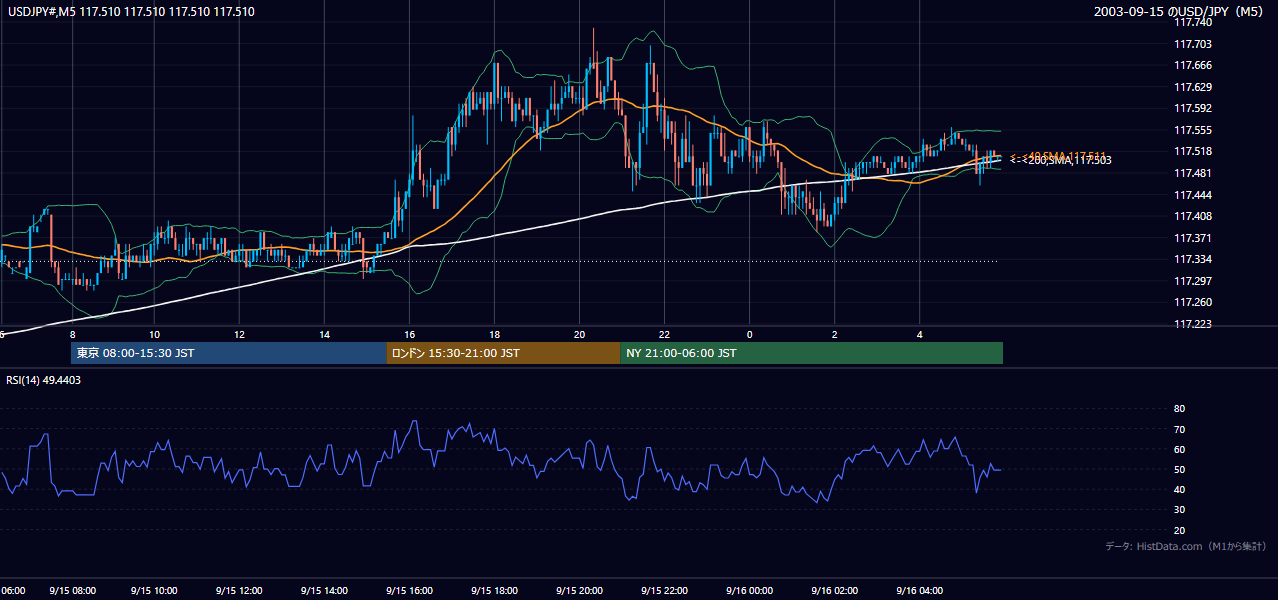The width and height of the screenshot is (1278, 600).
Task: Click the 117.371 price axis label
Action: [1192, 238]
